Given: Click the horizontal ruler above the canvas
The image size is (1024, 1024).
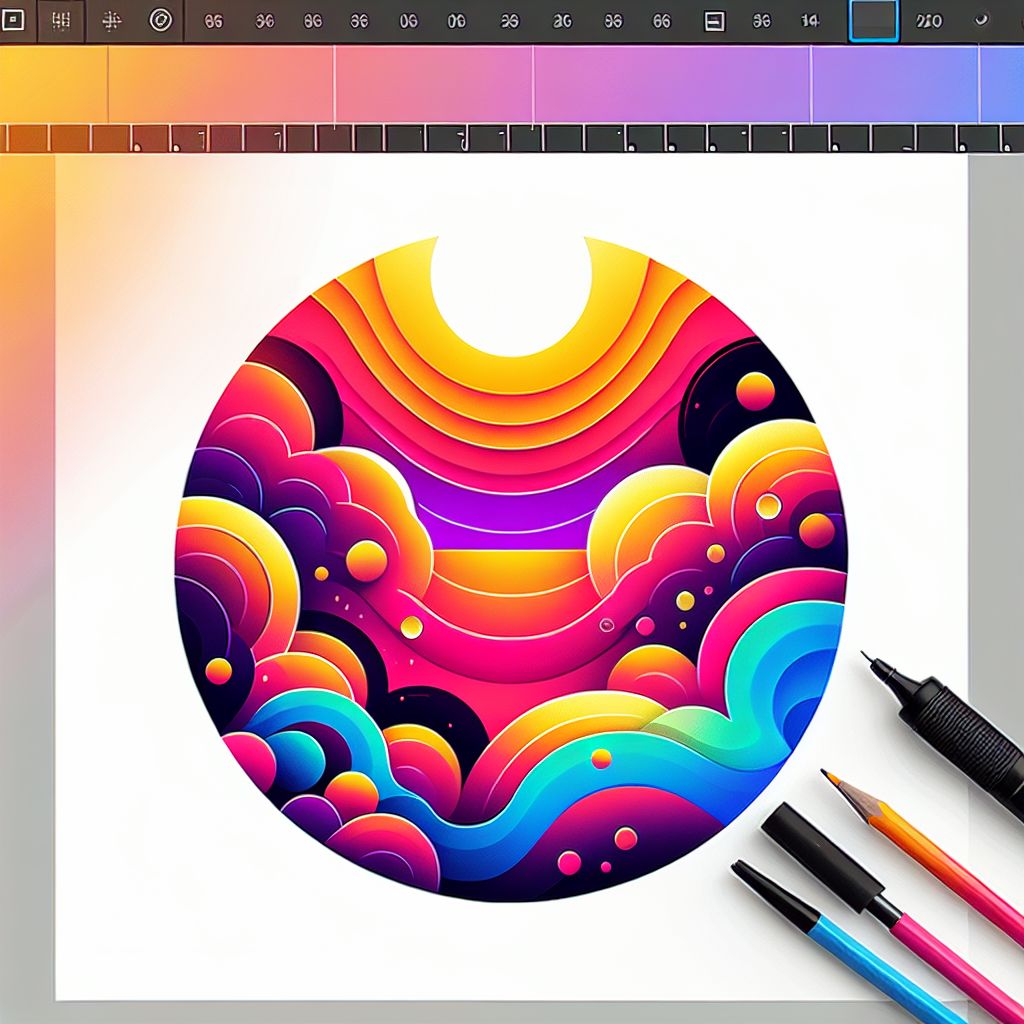Looking at the screenshot, I should click(x=500, y=138).
